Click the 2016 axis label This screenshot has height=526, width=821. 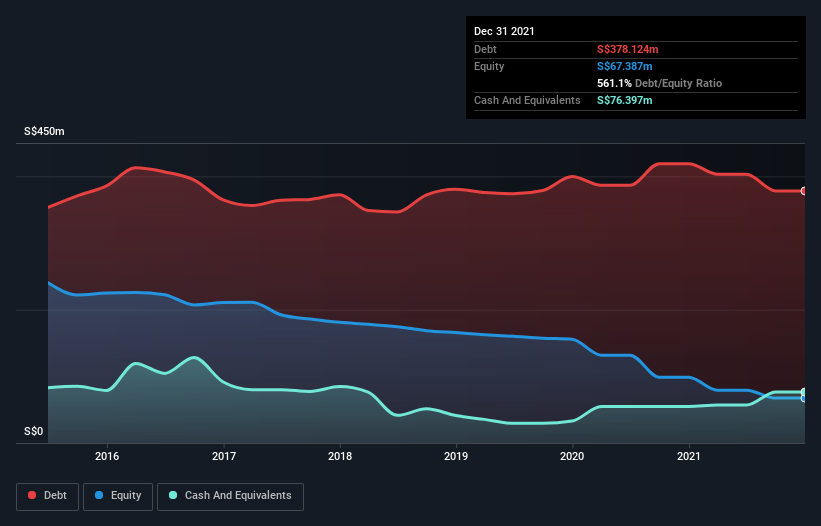click(107, 456)
